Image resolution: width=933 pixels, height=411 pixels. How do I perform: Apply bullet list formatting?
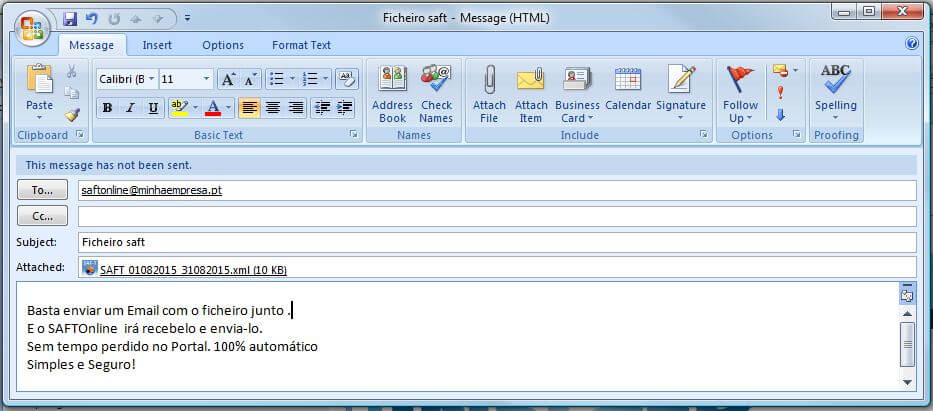(277, 79)
